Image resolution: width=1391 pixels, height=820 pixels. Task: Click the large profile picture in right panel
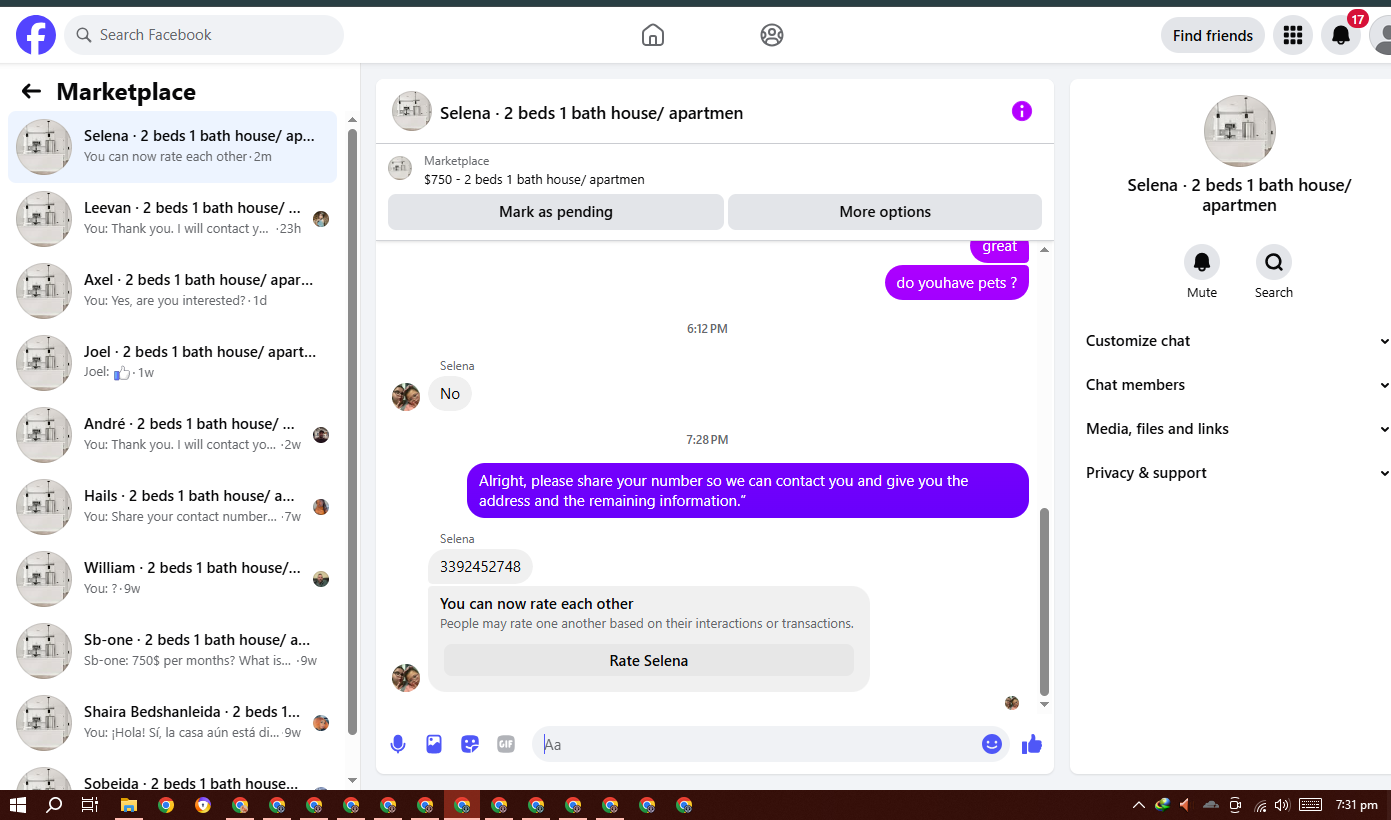(x=1240, y=131)
